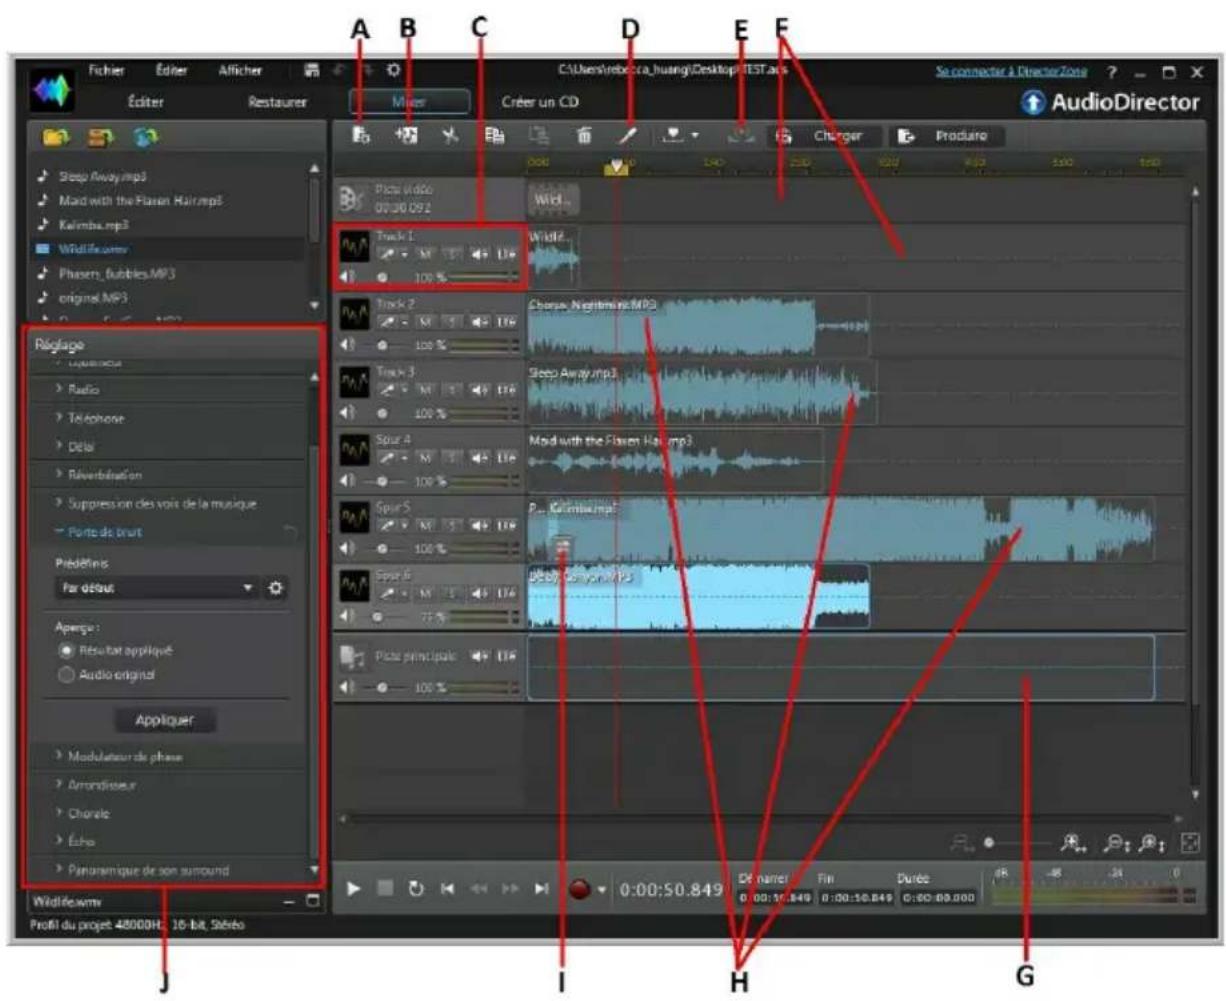Click the Appliquer button
The image size is (1226, 1001).
pyautogui.click(x=165, y=720)
